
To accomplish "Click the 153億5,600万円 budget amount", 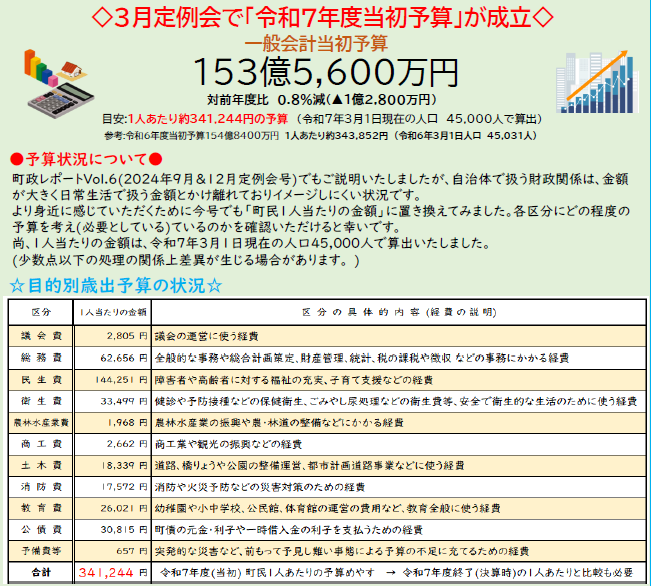I will (325, 74).
